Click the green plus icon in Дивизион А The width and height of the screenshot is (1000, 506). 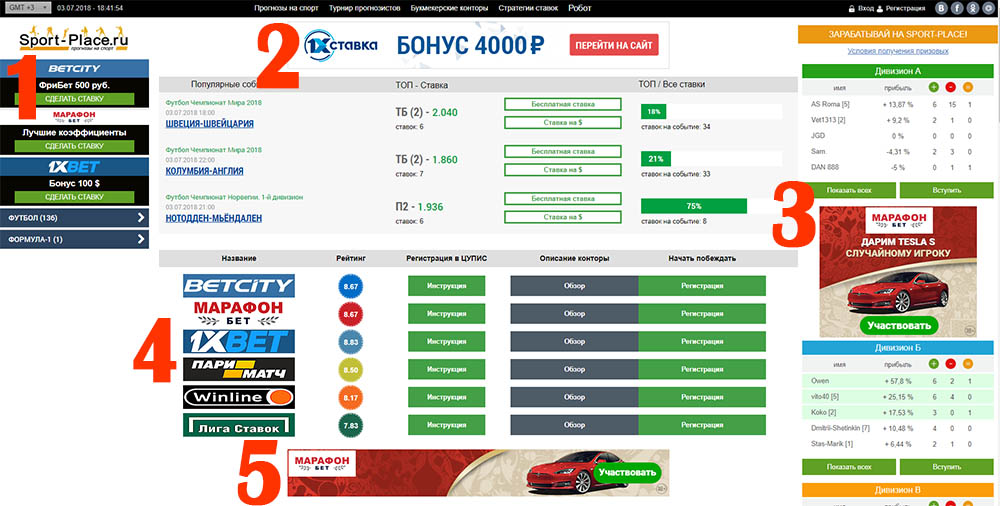click(934, 87)
